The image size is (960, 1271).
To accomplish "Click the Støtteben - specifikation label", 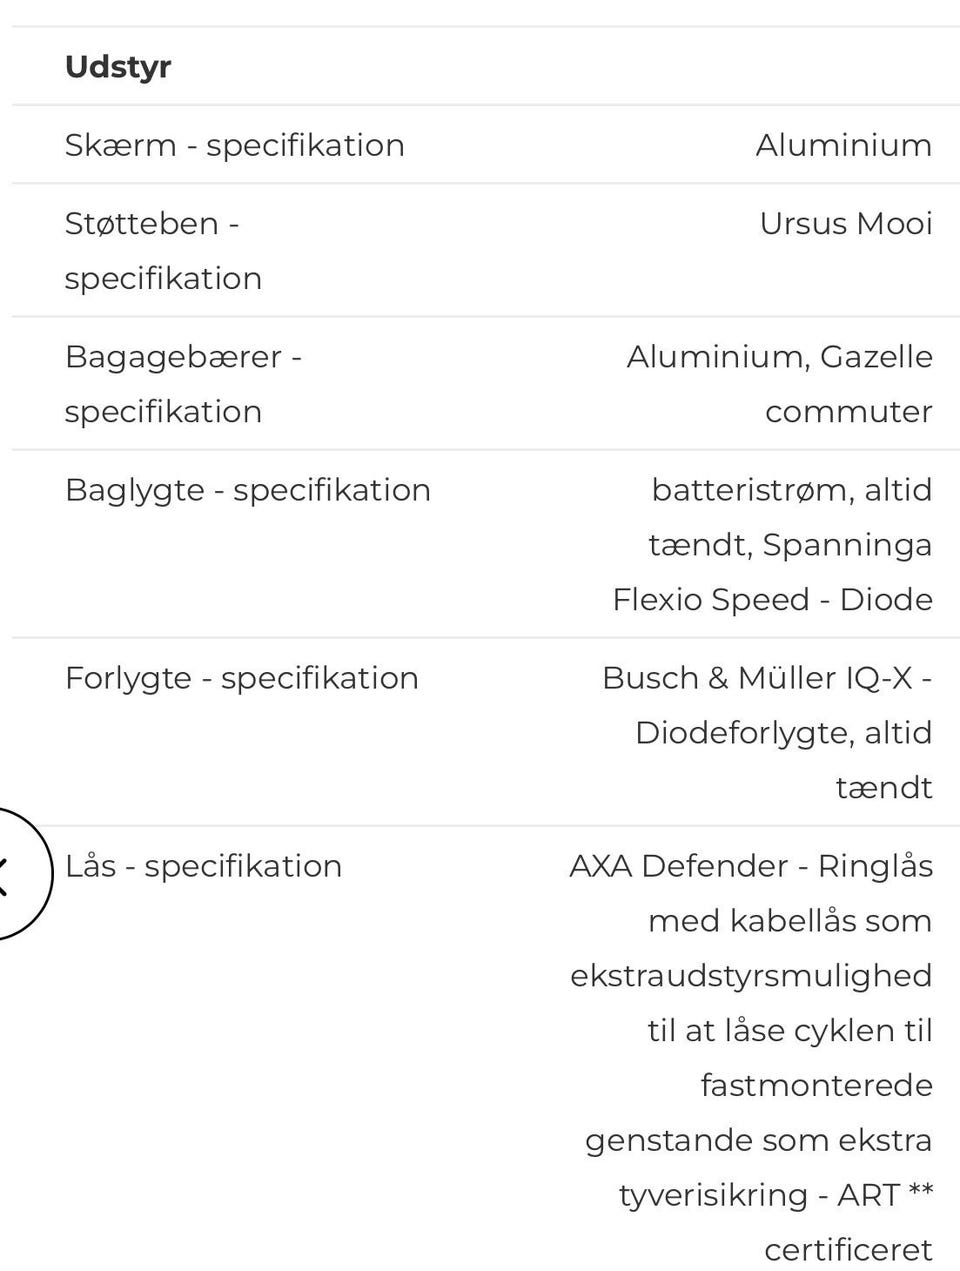I will click(163, 250).
